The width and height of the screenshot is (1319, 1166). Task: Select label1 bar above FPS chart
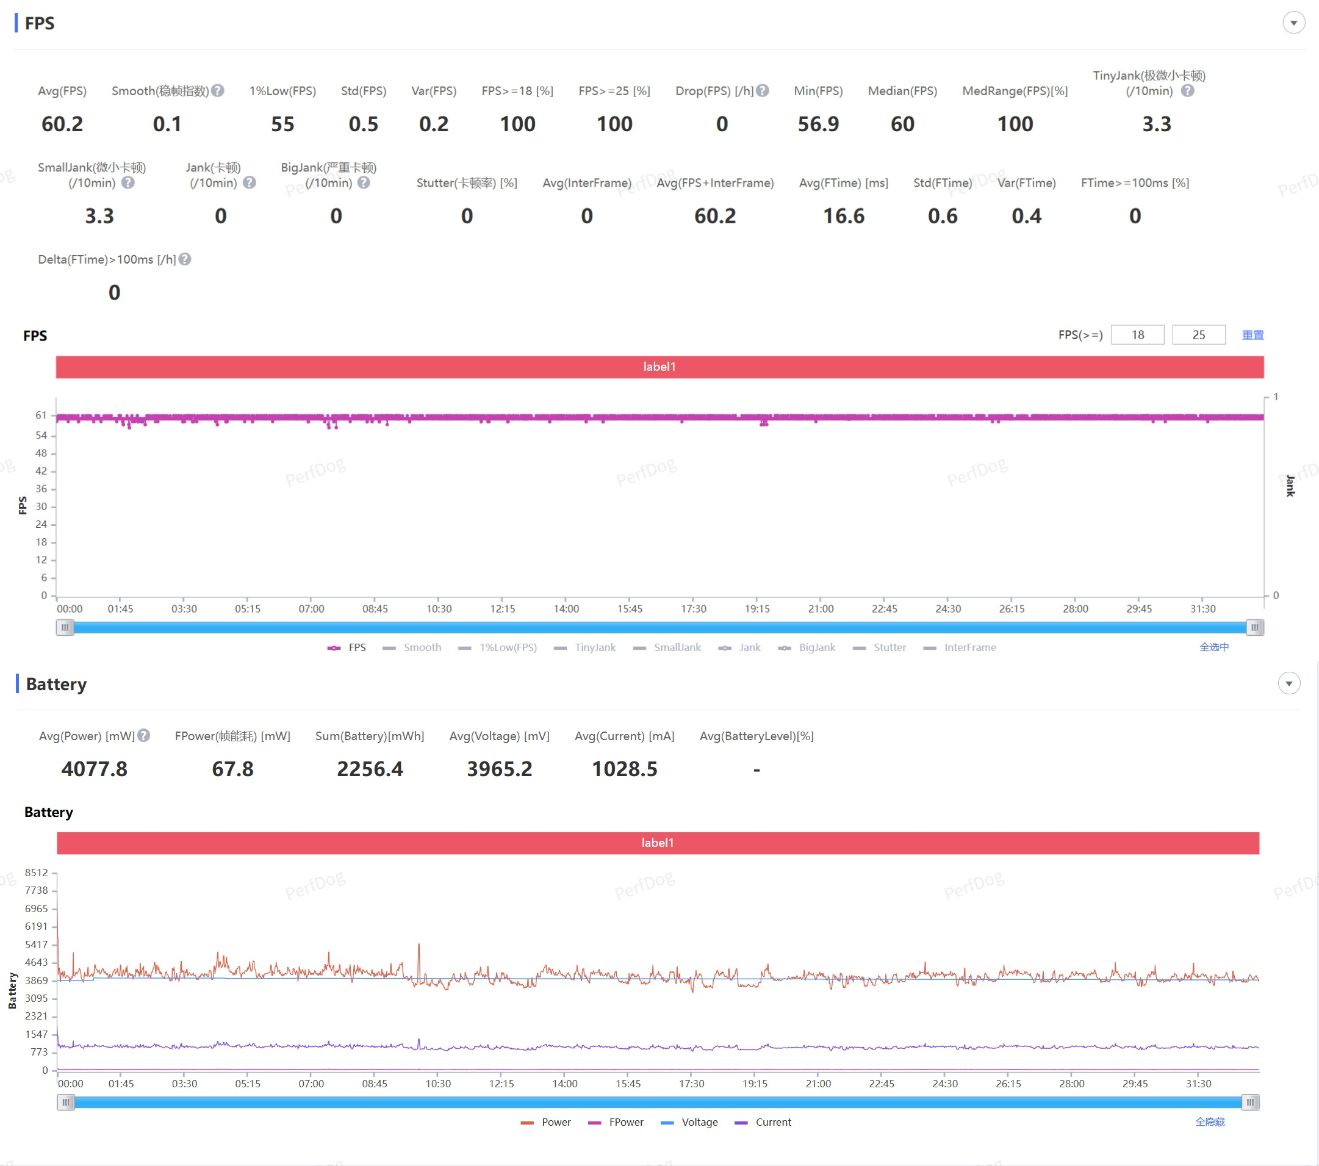[659, 367]
